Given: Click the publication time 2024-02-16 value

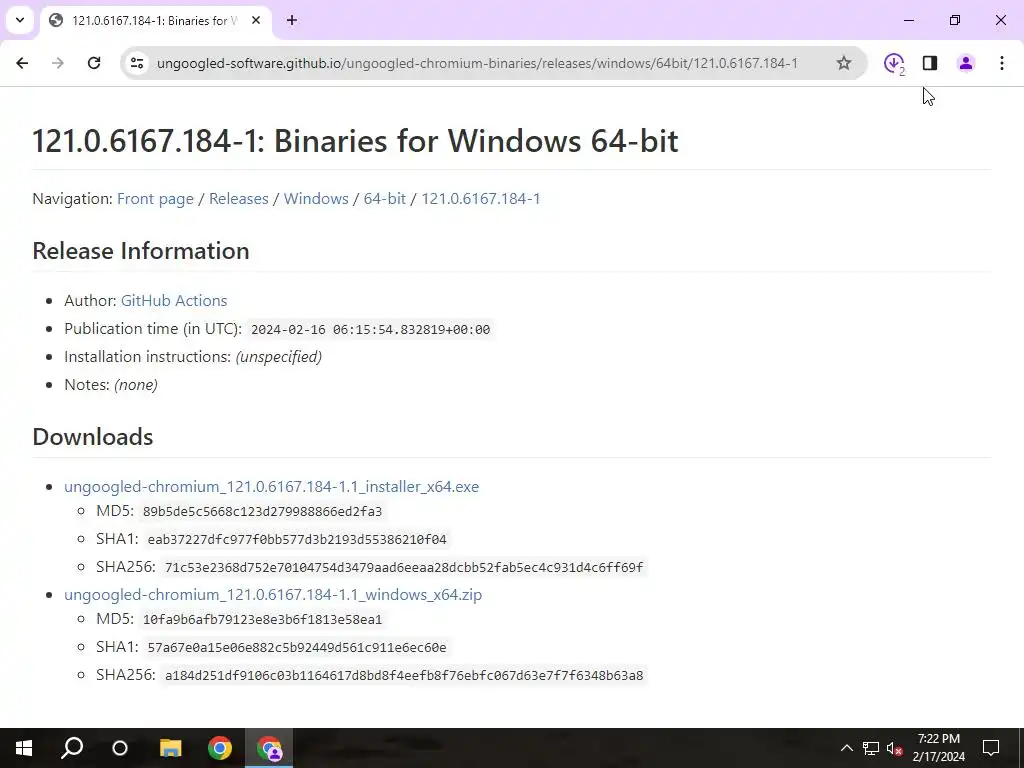Looking at the screenshot, I should (370, 330).
